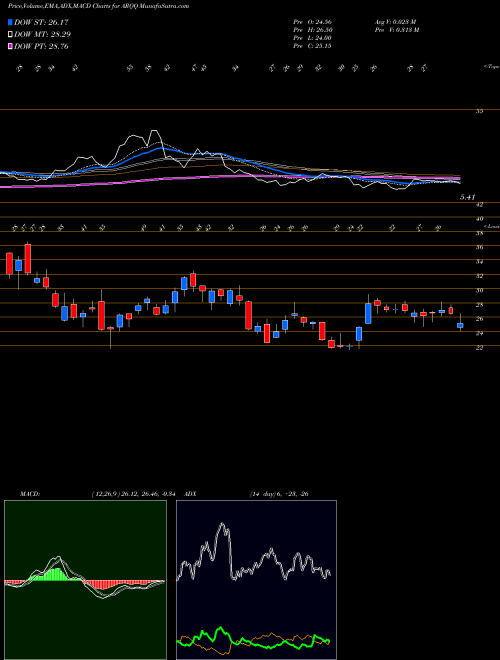The width and height of the screenshot is (500, 660).
Task: Click the 'Avg V: 0.023 M' volume text
Action: coord(397,22)
